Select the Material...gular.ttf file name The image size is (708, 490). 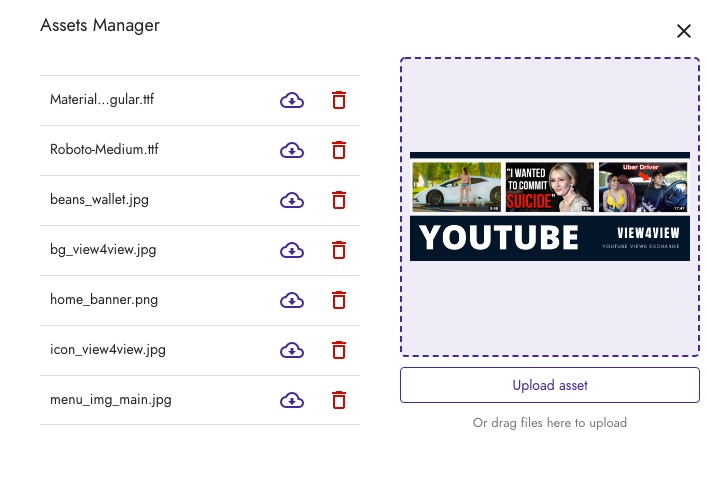coord(102,99)
